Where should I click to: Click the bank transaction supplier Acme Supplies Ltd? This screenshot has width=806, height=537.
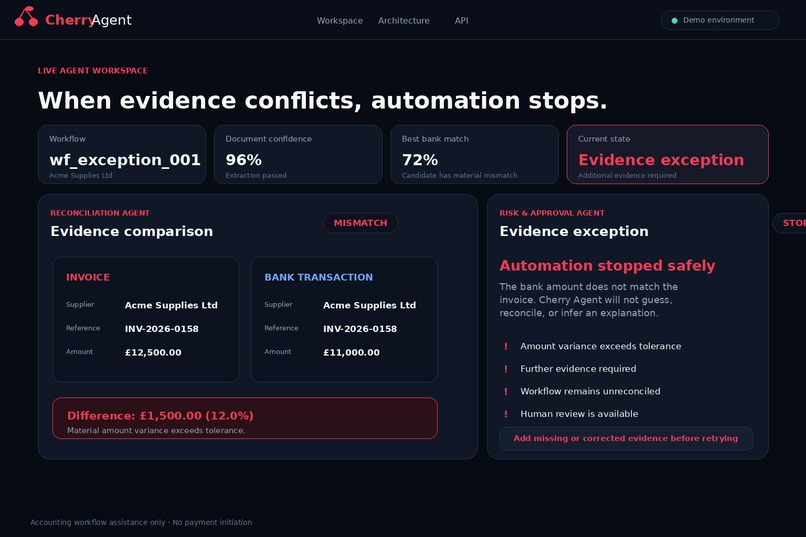370,305
